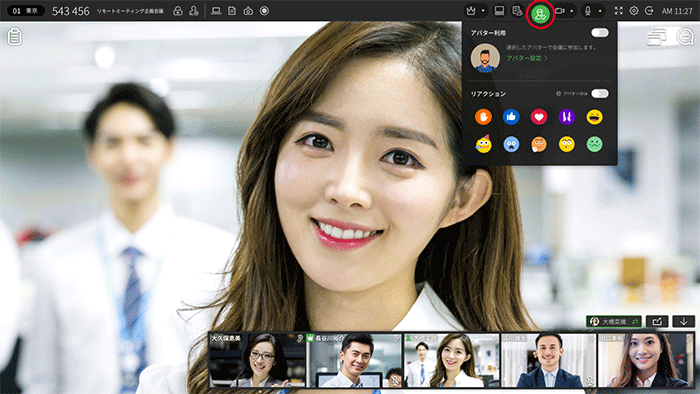Send thumbs up reaction

tap(511, 117)
